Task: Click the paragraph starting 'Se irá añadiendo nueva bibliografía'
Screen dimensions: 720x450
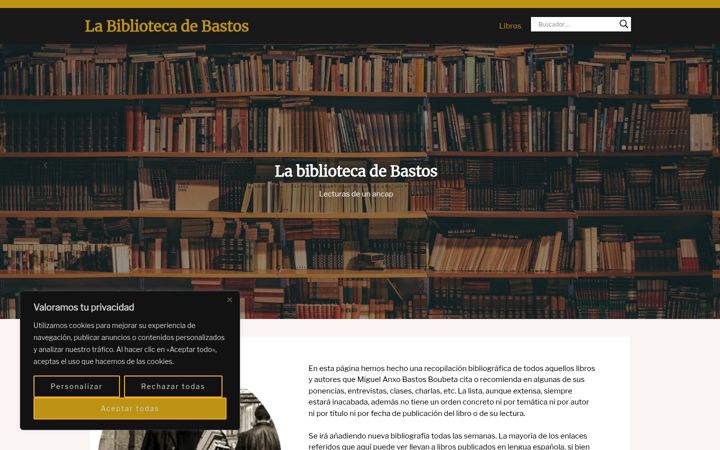Action: coord(449,440)
